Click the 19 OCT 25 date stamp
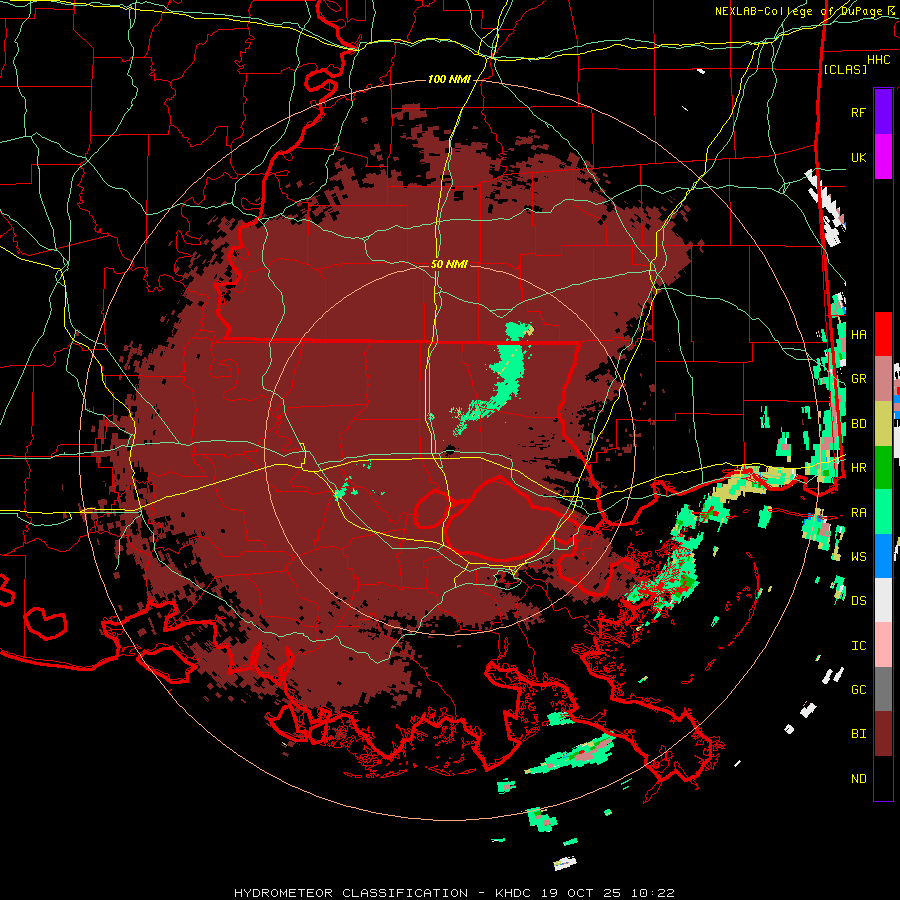Image resolution: width=900 pixels, height=900 pixels. (x=583, y=893)
